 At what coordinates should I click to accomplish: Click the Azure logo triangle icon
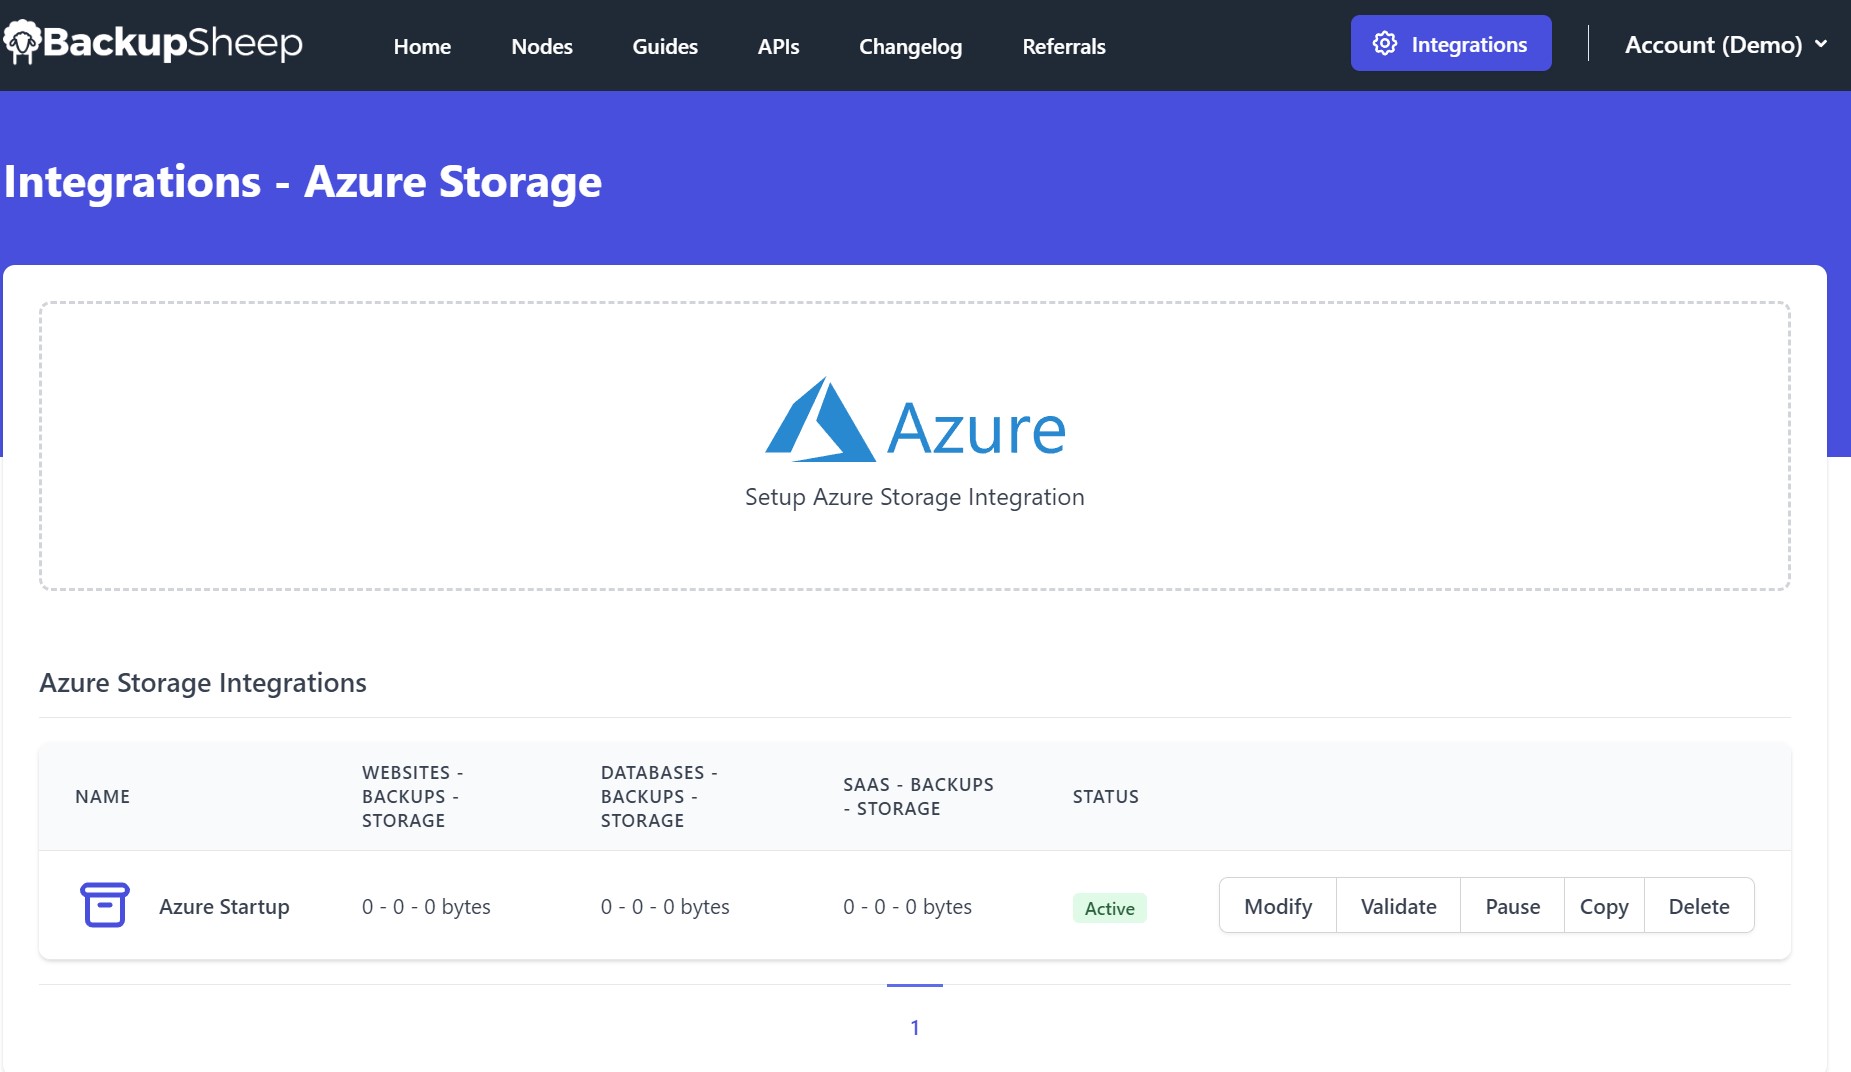click(x=820, y=420)
